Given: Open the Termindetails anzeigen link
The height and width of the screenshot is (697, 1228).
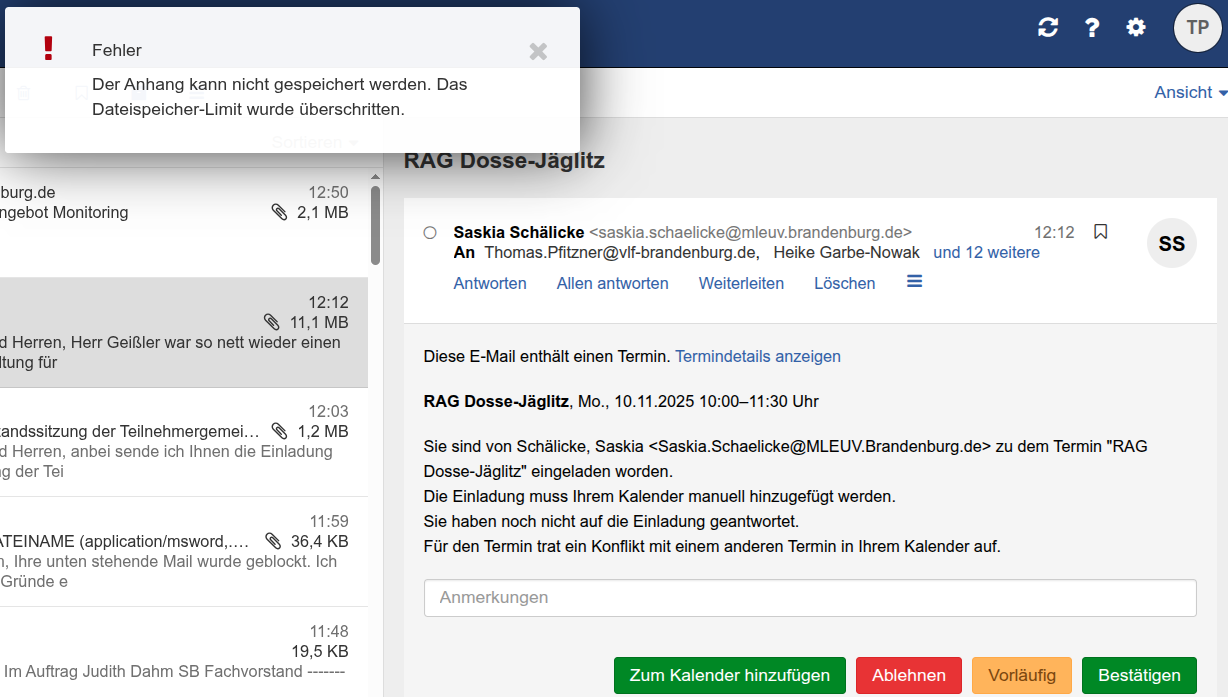Looking at the screenshot, I should pos(757,356).
